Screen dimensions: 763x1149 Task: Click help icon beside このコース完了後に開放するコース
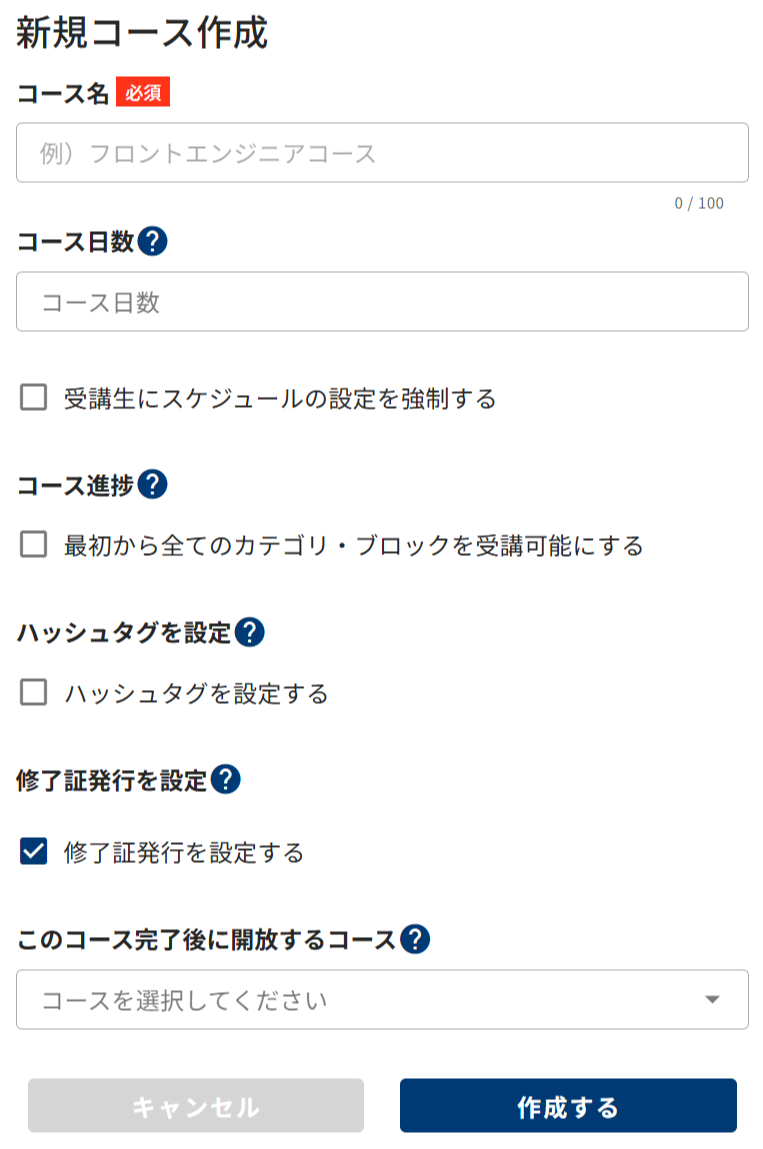tap(415, 939)
